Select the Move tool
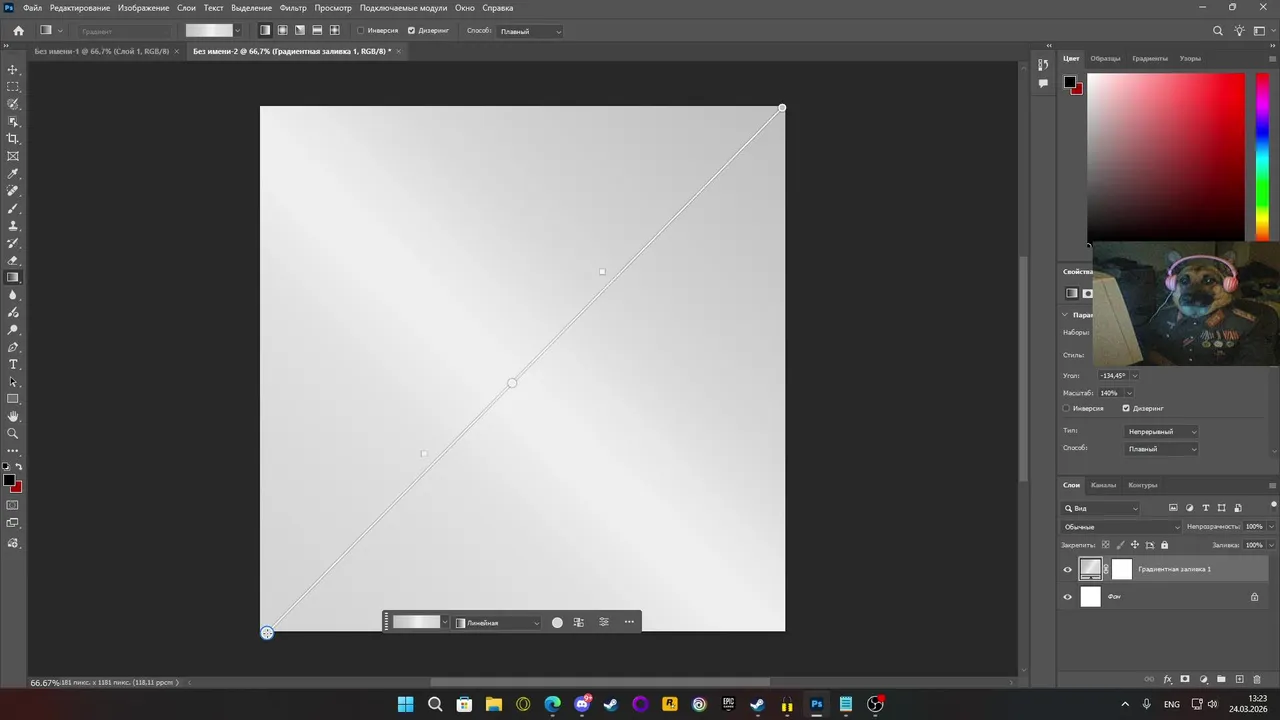Viewport: 1280px width, 720px height. [x=13, y=70]
